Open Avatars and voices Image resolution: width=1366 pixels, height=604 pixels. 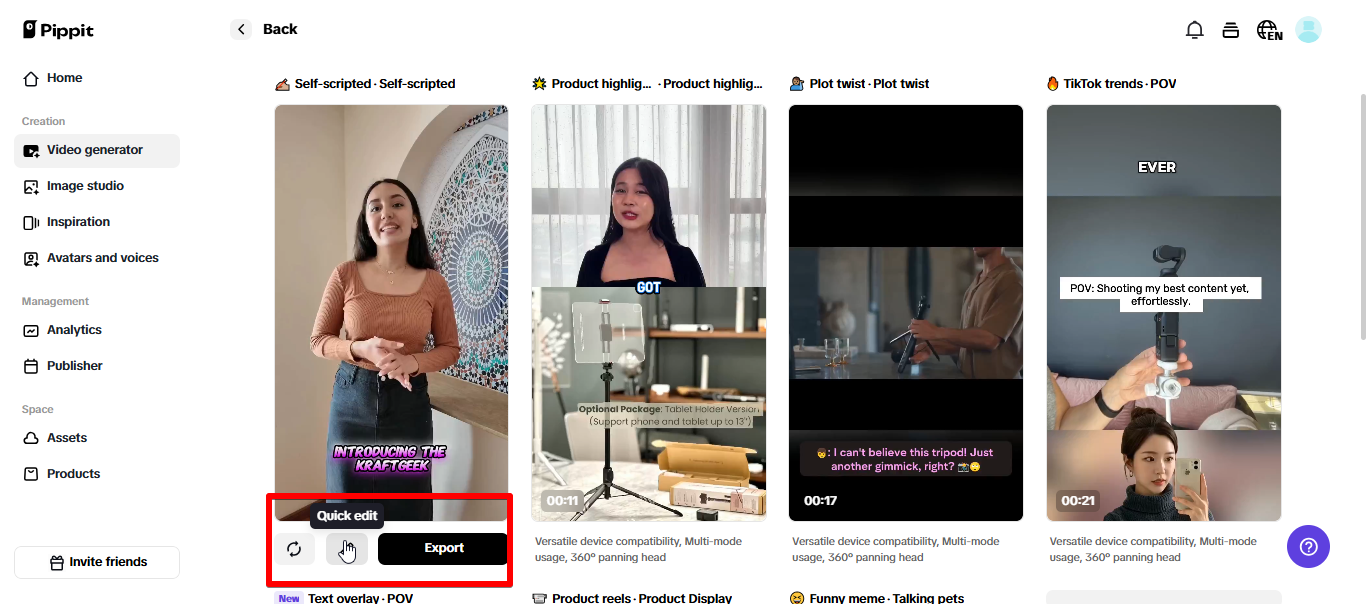pyautogui.click(x=102, y=257)
